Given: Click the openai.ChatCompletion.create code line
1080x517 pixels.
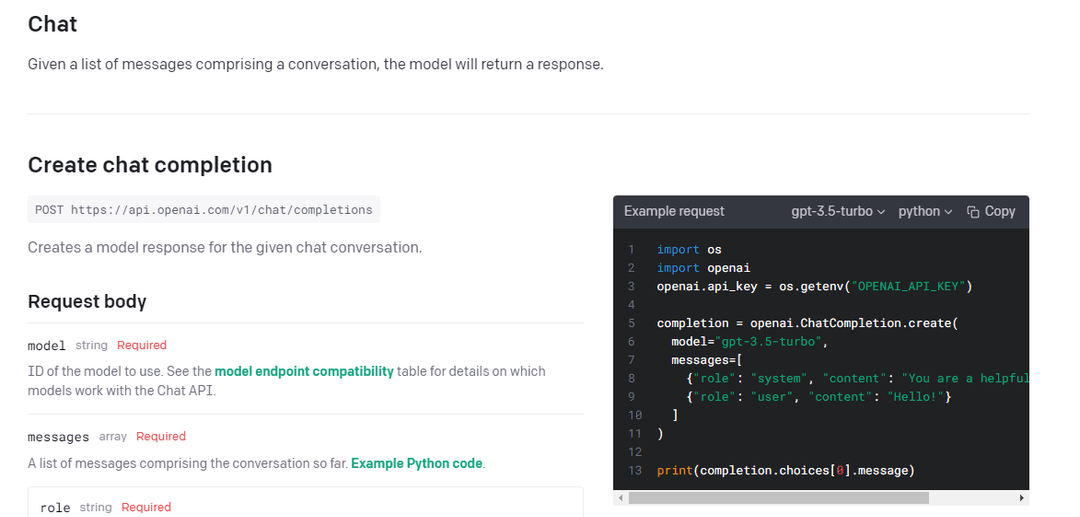Looking at the screenshot, I should pyautogui.click(x=807, y=323).
